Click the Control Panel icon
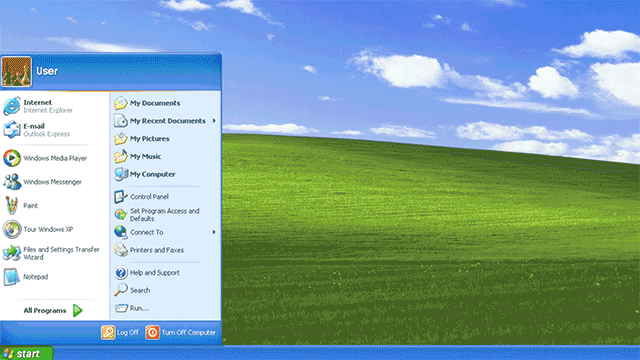 click(x=121, y=196)
